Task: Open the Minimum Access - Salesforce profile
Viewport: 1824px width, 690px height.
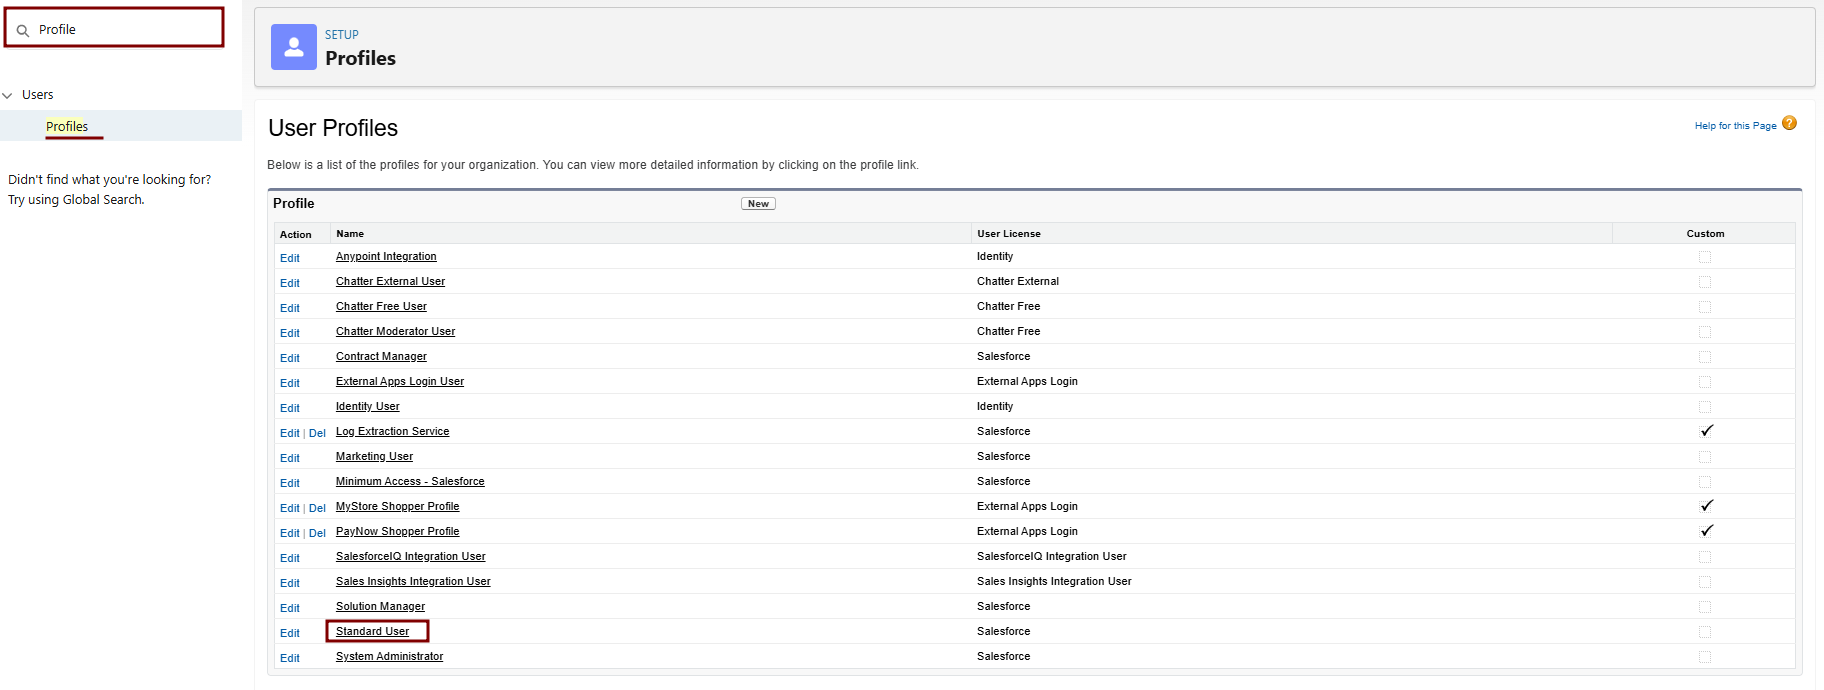Action: pyautogui.click(x=410, y=481)
